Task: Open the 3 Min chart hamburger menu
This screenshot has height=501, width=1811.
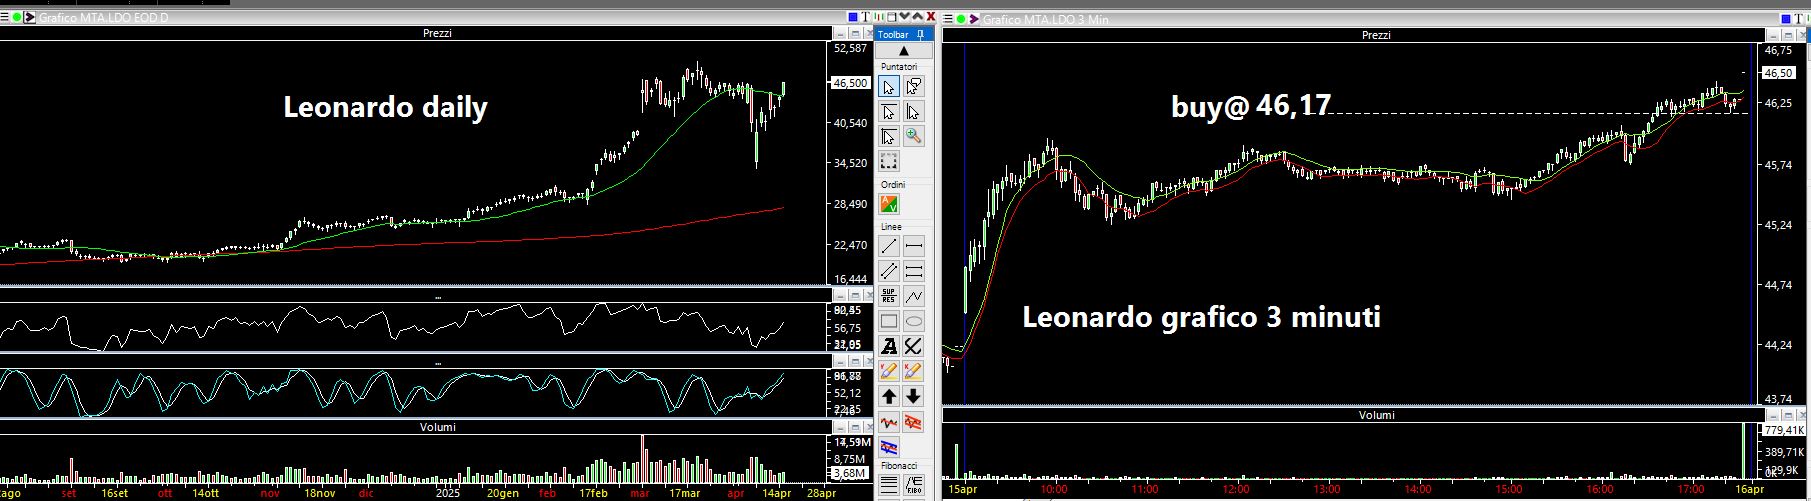Action: (948, 19)
